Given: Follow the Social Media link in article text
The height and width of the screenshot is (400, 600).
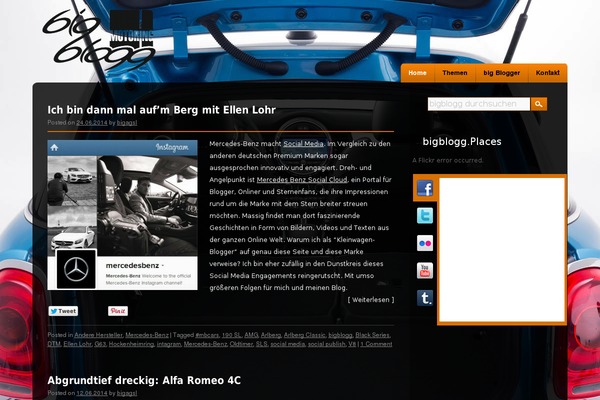Looking at the screenshot, I should tap(303, 144).
